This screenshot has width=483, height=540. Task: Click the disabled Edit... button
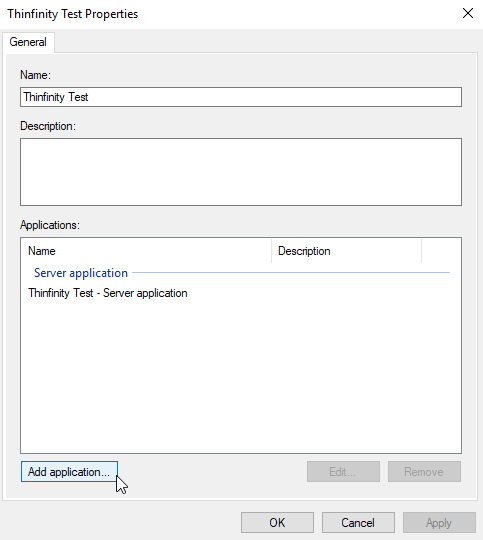point(343,471)
